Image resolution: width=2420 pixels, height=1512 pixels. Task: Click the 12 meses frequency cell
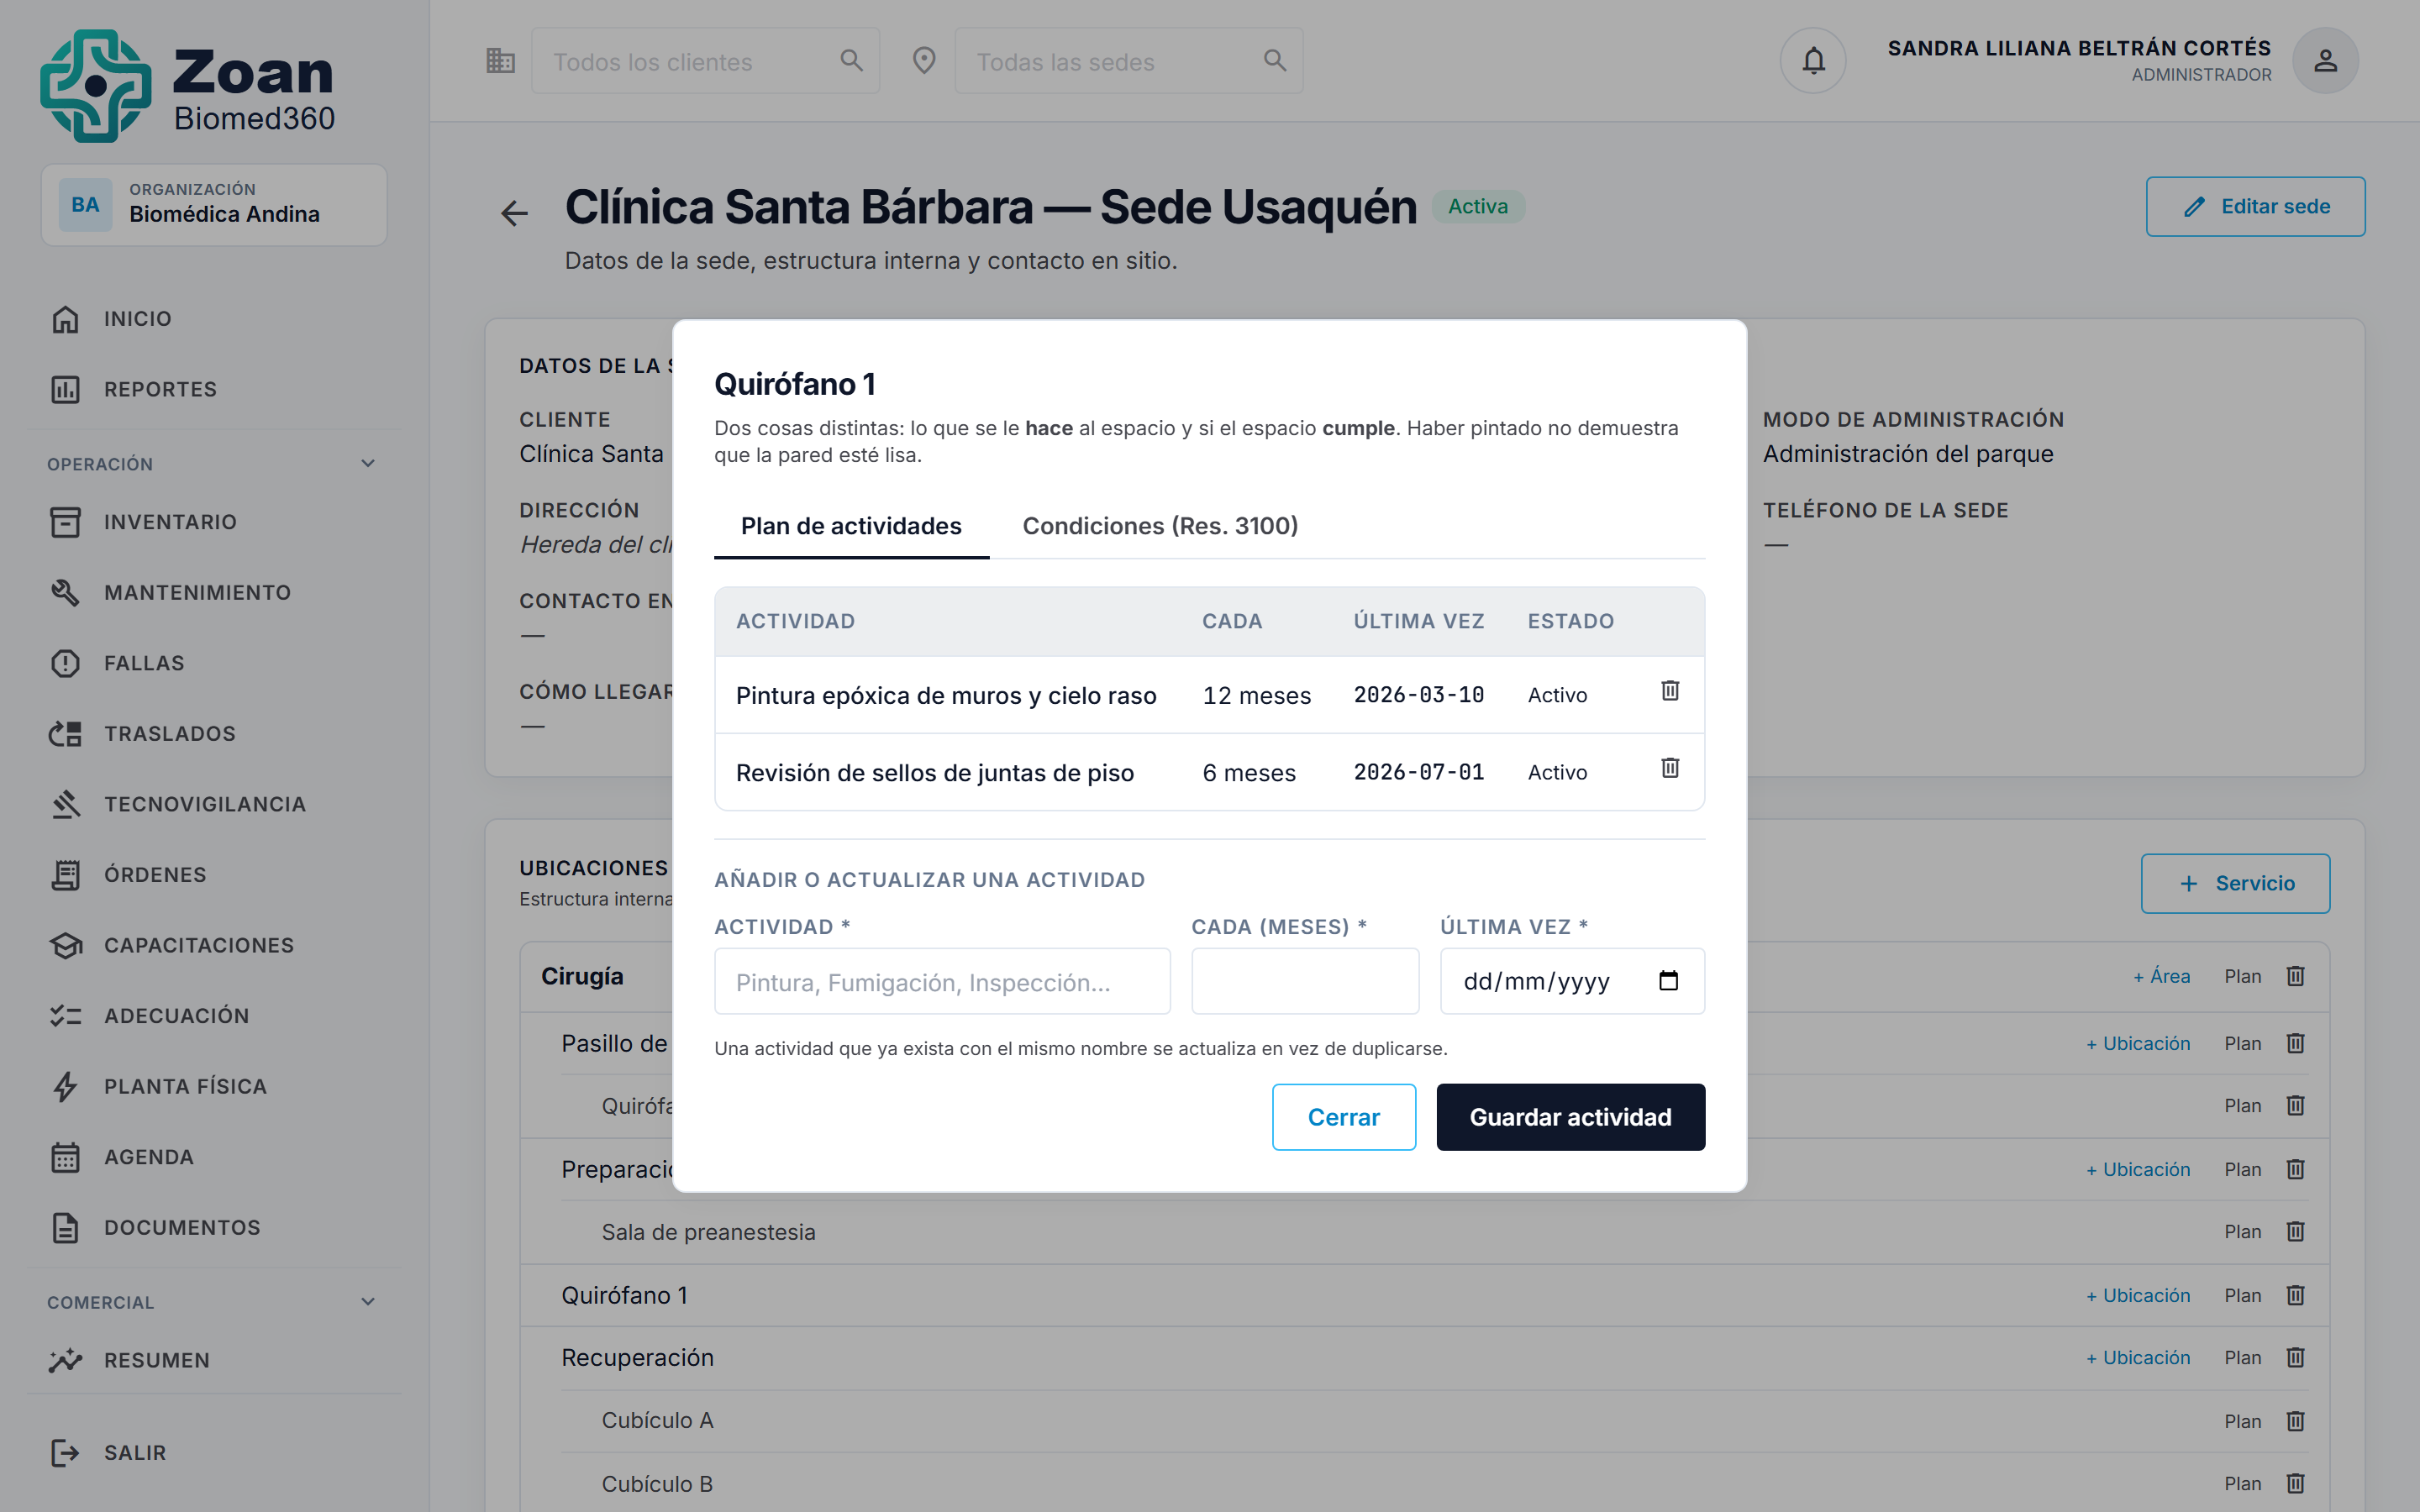[x=1256, y=696]
